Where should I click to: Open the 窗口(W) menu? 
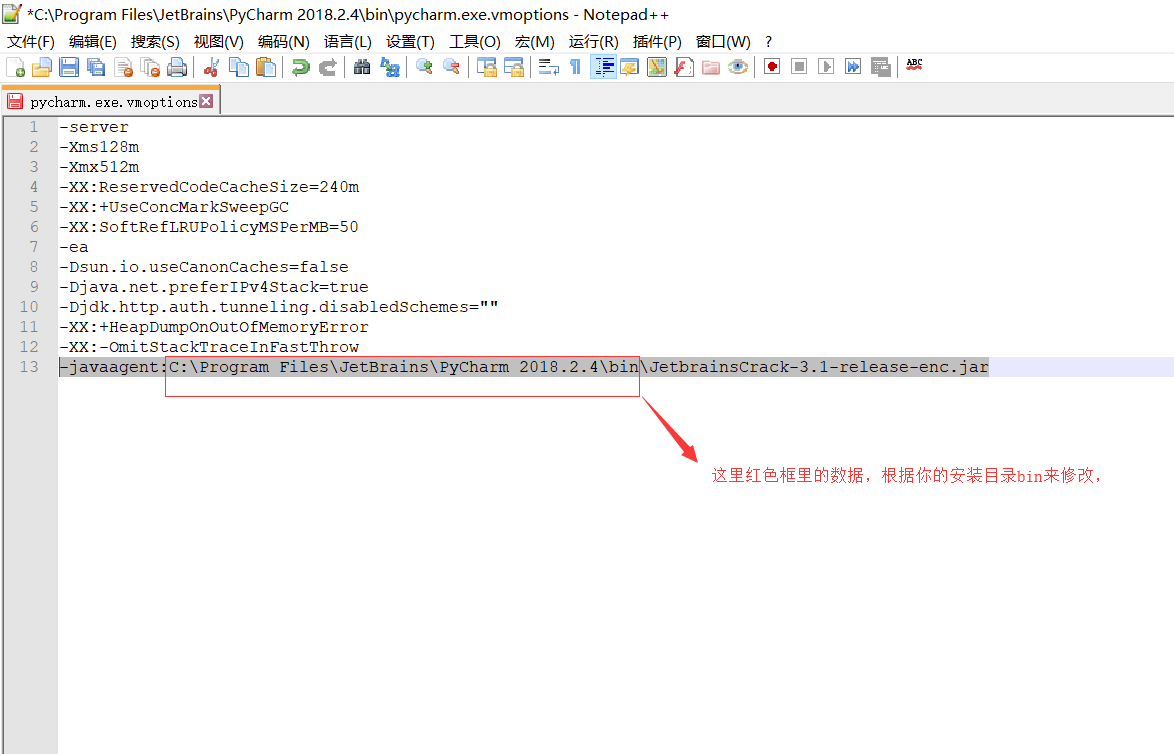(723, 42)
